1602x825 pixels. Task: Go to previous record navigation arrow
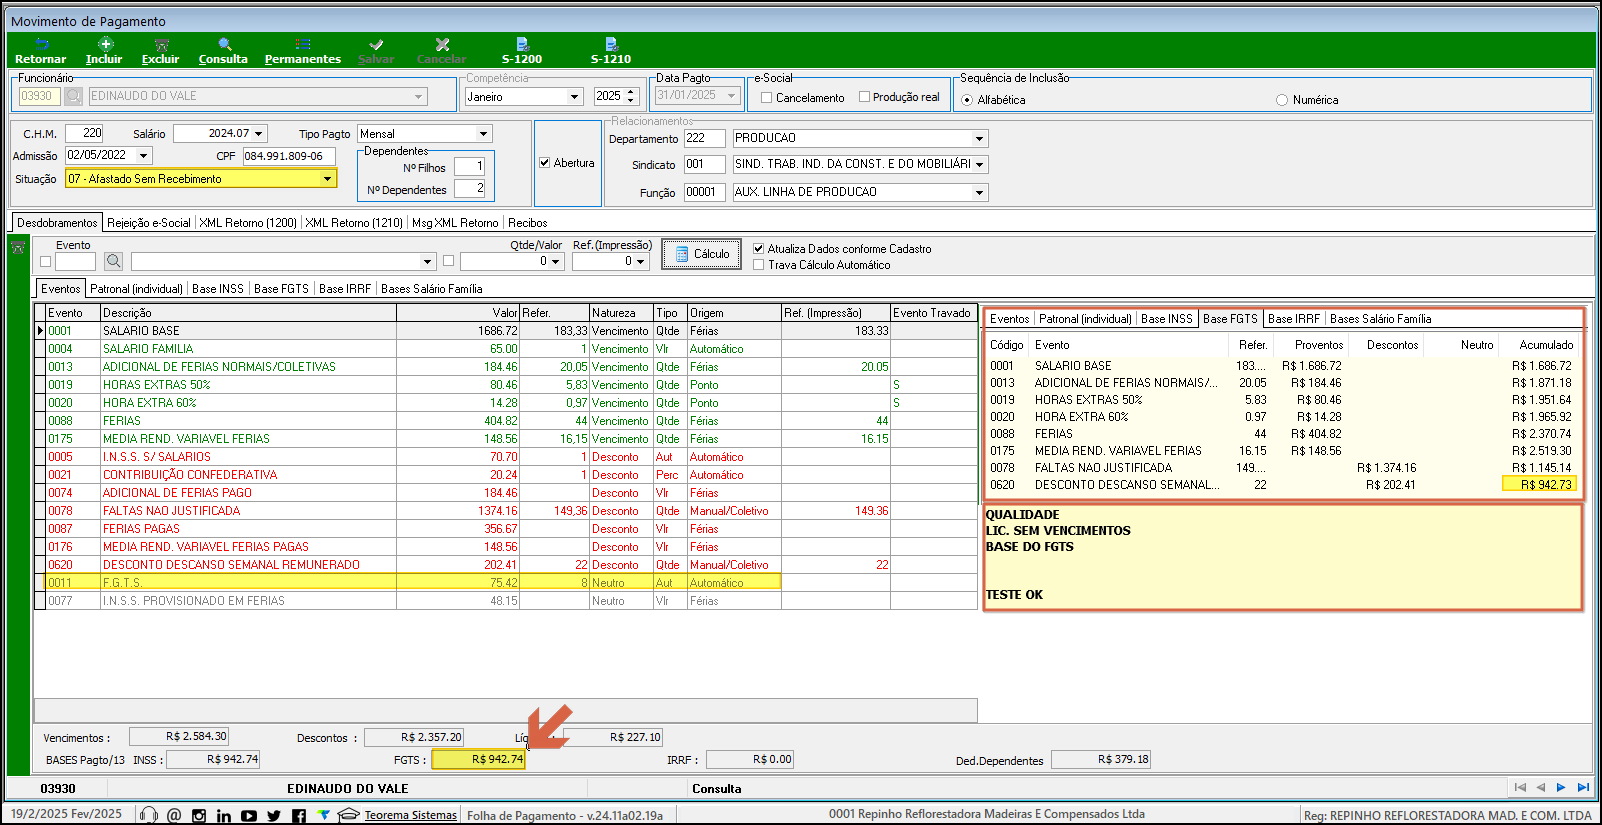click(x=1541, y=788)
